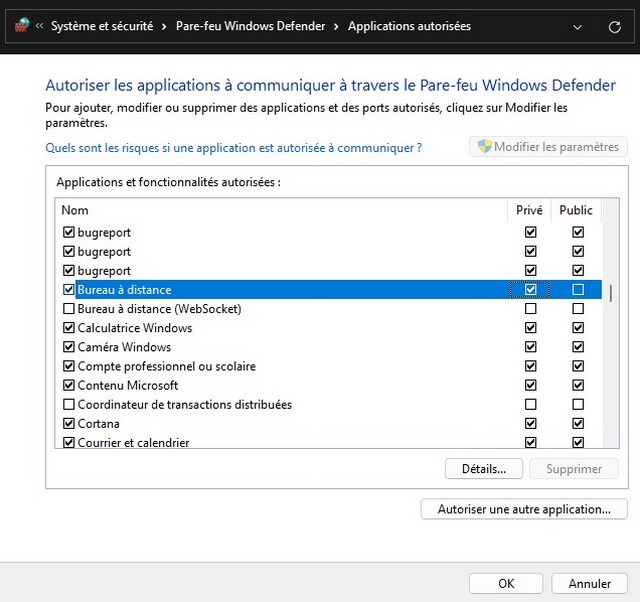
Task: Click the Privé column header
Action: 529,210
